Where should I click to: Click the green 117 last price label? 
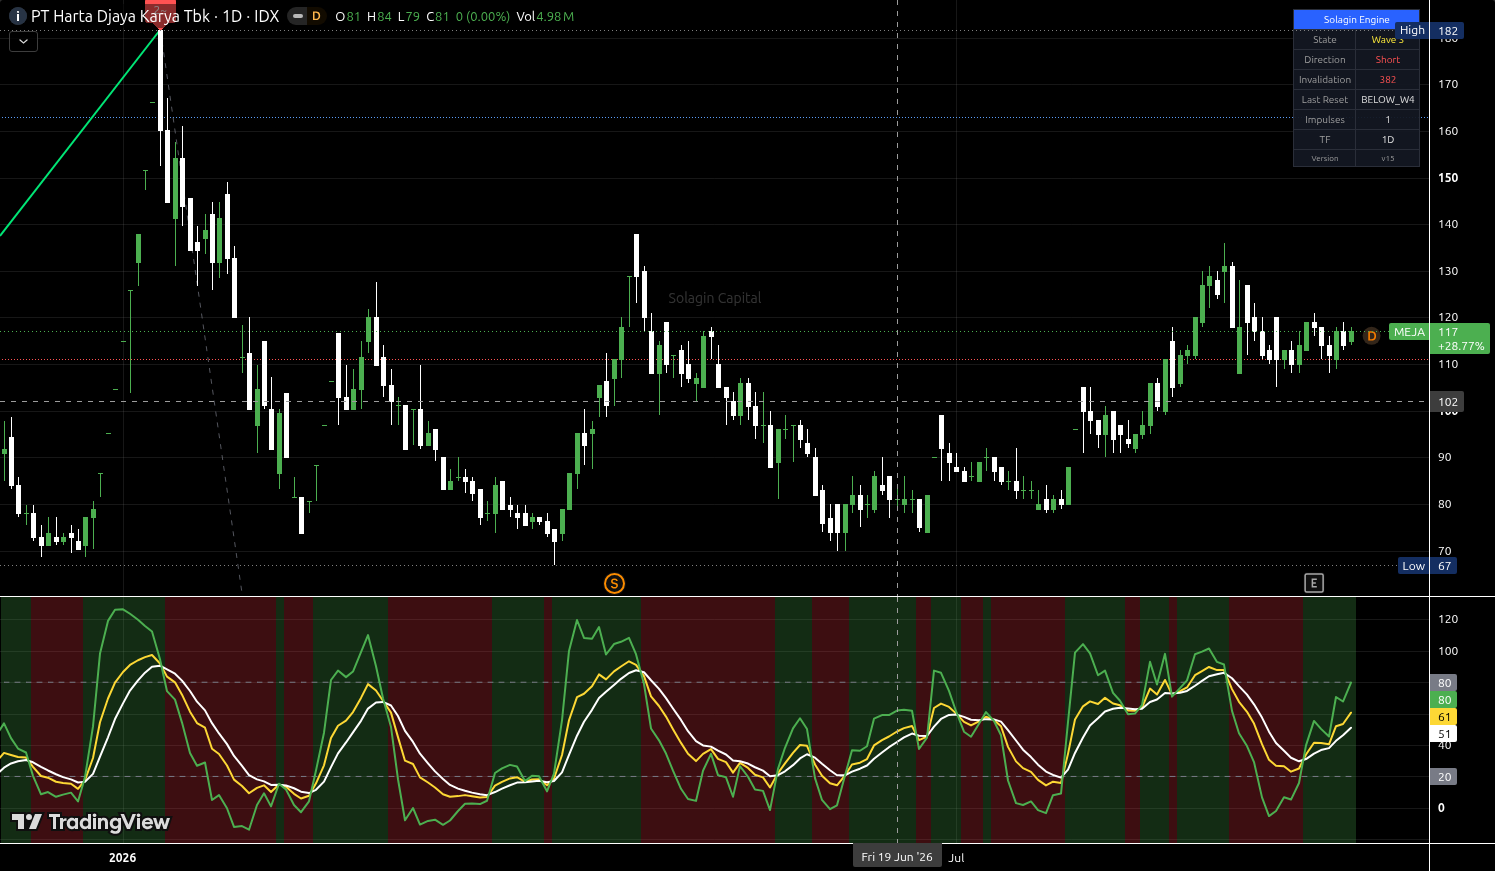1448,332
